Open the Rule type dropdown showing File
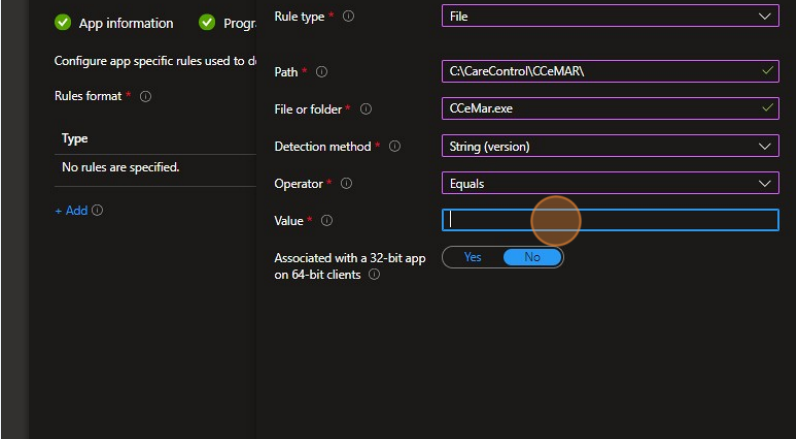This screenshot has width=796, height=439. (610, 17)
